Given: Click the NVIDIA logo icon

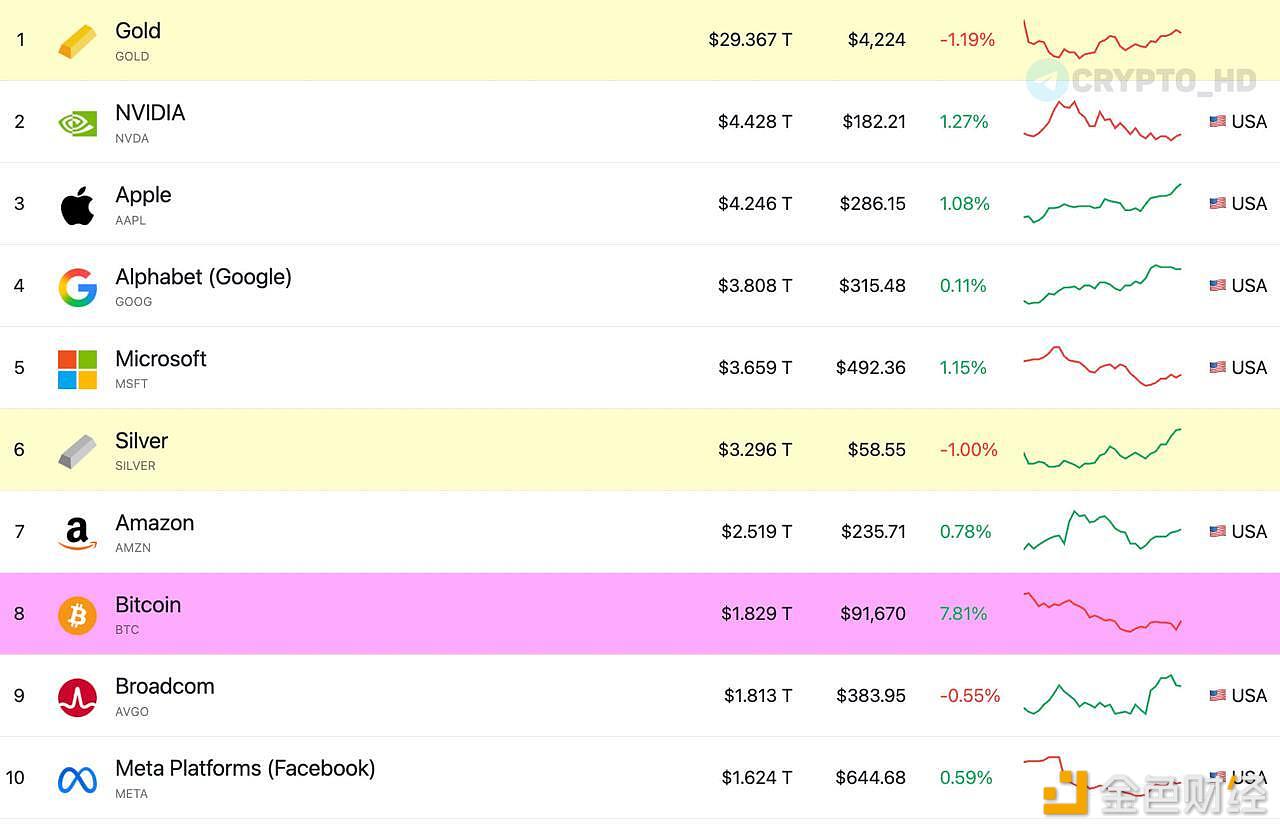Looking at the screenshot, I should (x=77, y=123).
